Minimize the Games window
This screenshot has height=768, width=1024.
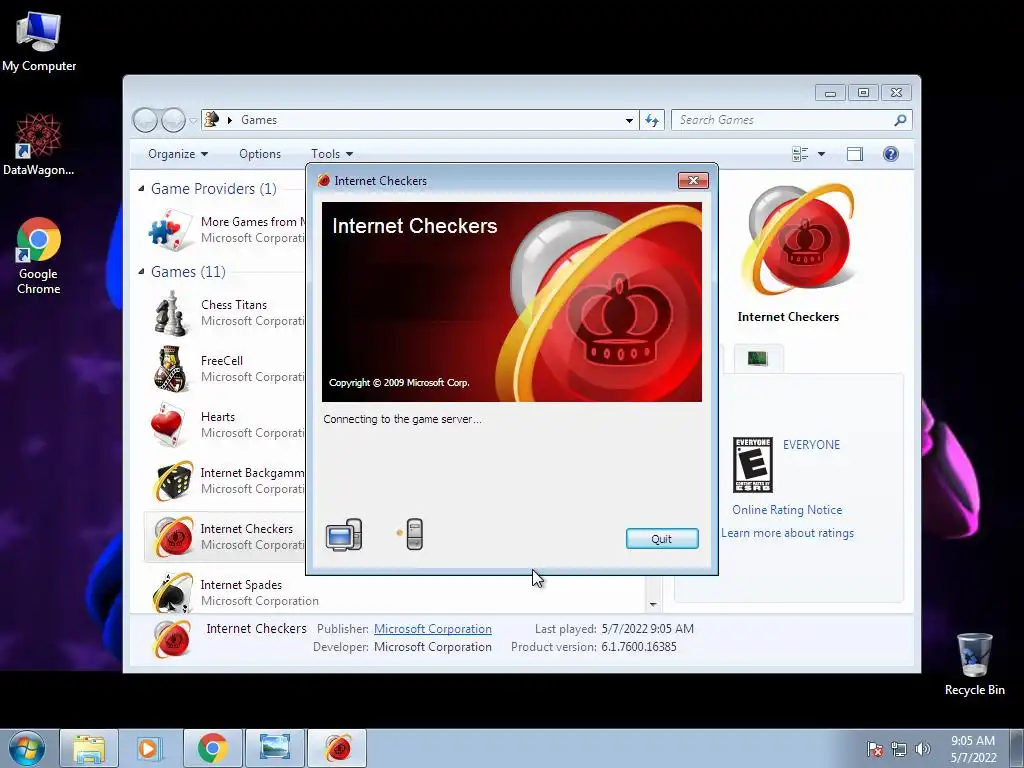coord(830,93)
